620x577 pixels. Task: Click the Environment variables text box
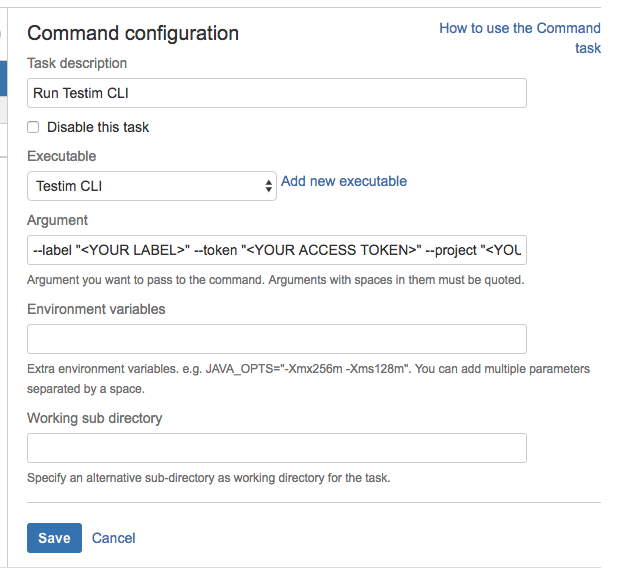[276, 338]
